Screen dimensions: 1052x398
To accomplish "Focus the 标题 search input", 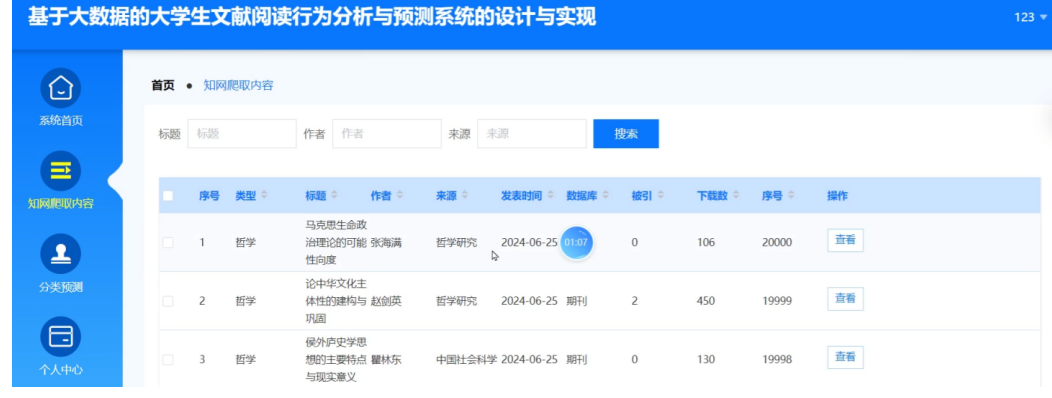I will [242, 134].
